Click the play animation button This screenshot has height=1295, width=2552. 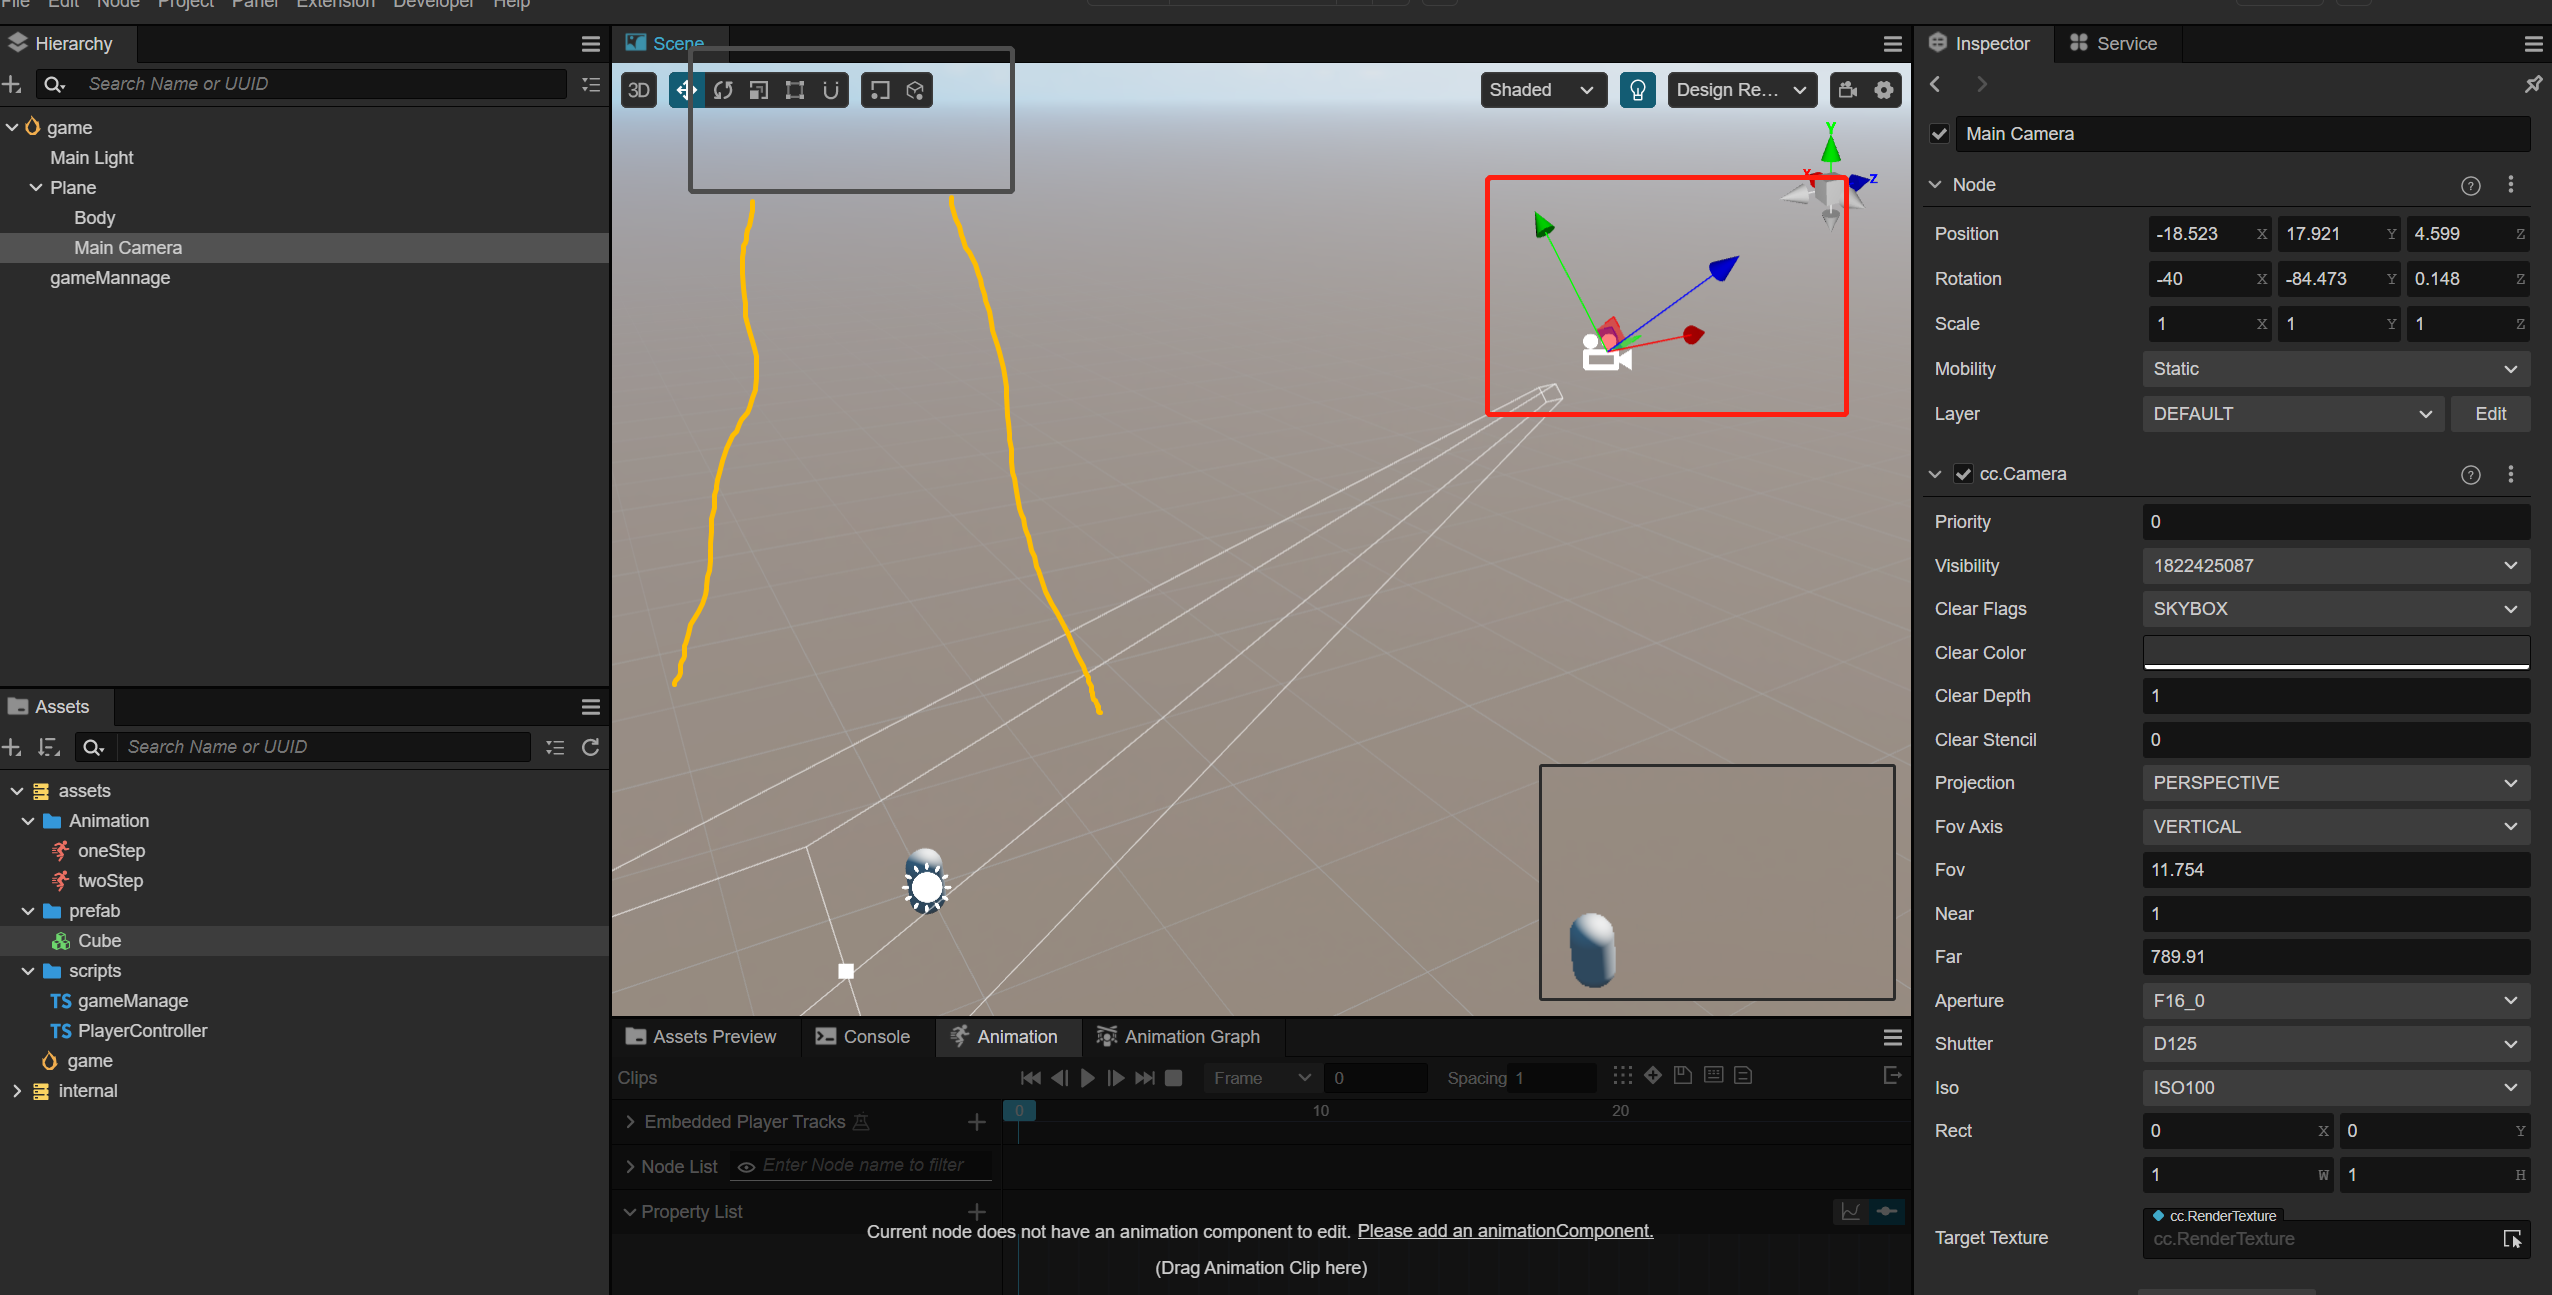1088,1078
